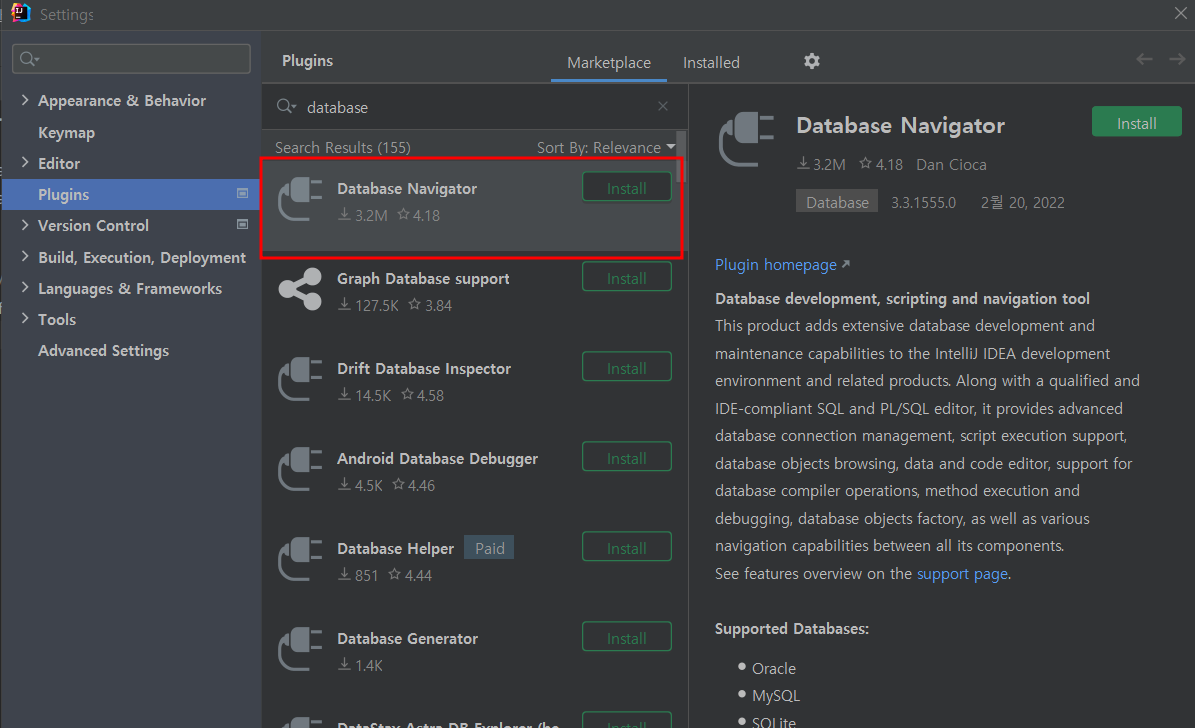Click the Version Control project-settings indicator icon

click(242, 225)
